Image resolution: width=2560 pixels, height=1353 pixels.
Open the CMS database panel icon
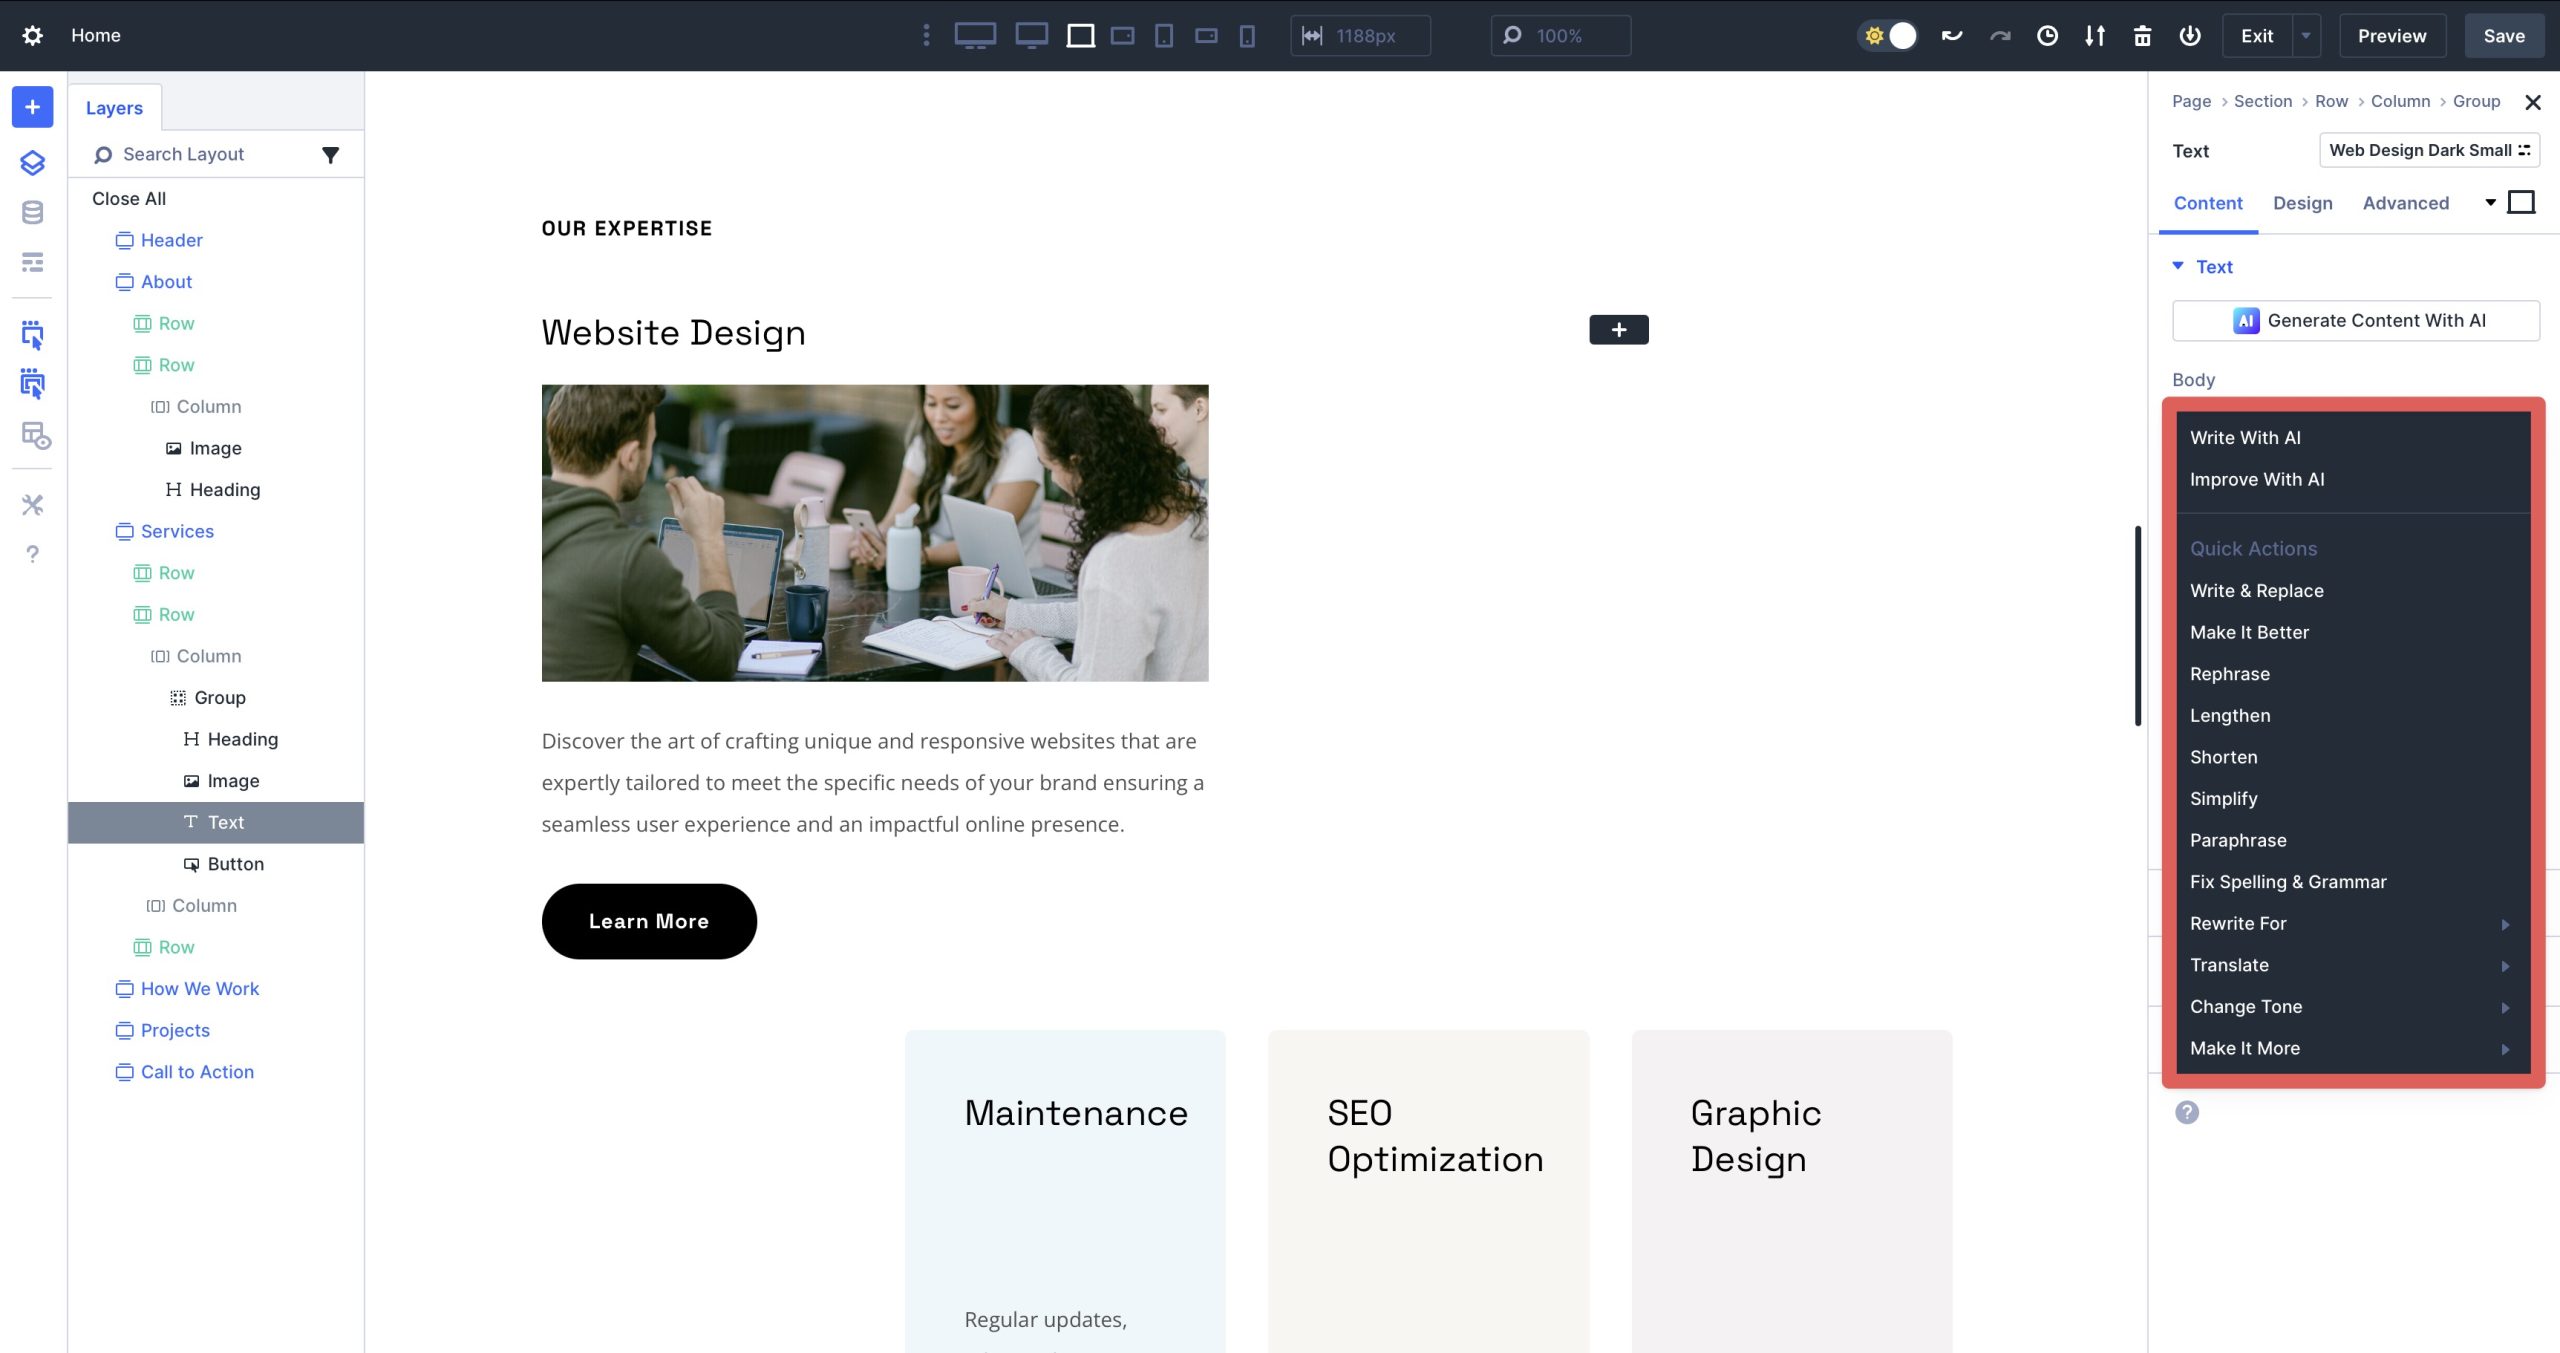coord(32,211)
